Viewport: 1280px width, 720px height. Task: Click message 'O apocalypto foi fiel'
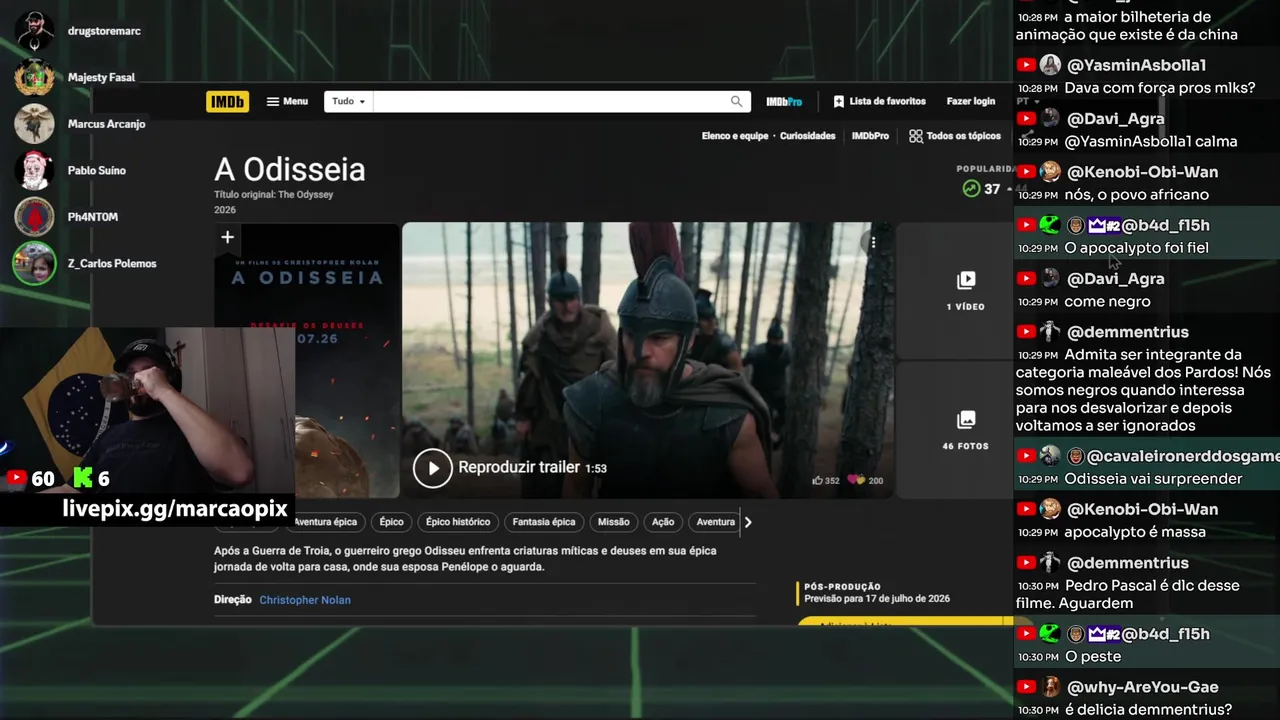click(x=1136, y=248)
